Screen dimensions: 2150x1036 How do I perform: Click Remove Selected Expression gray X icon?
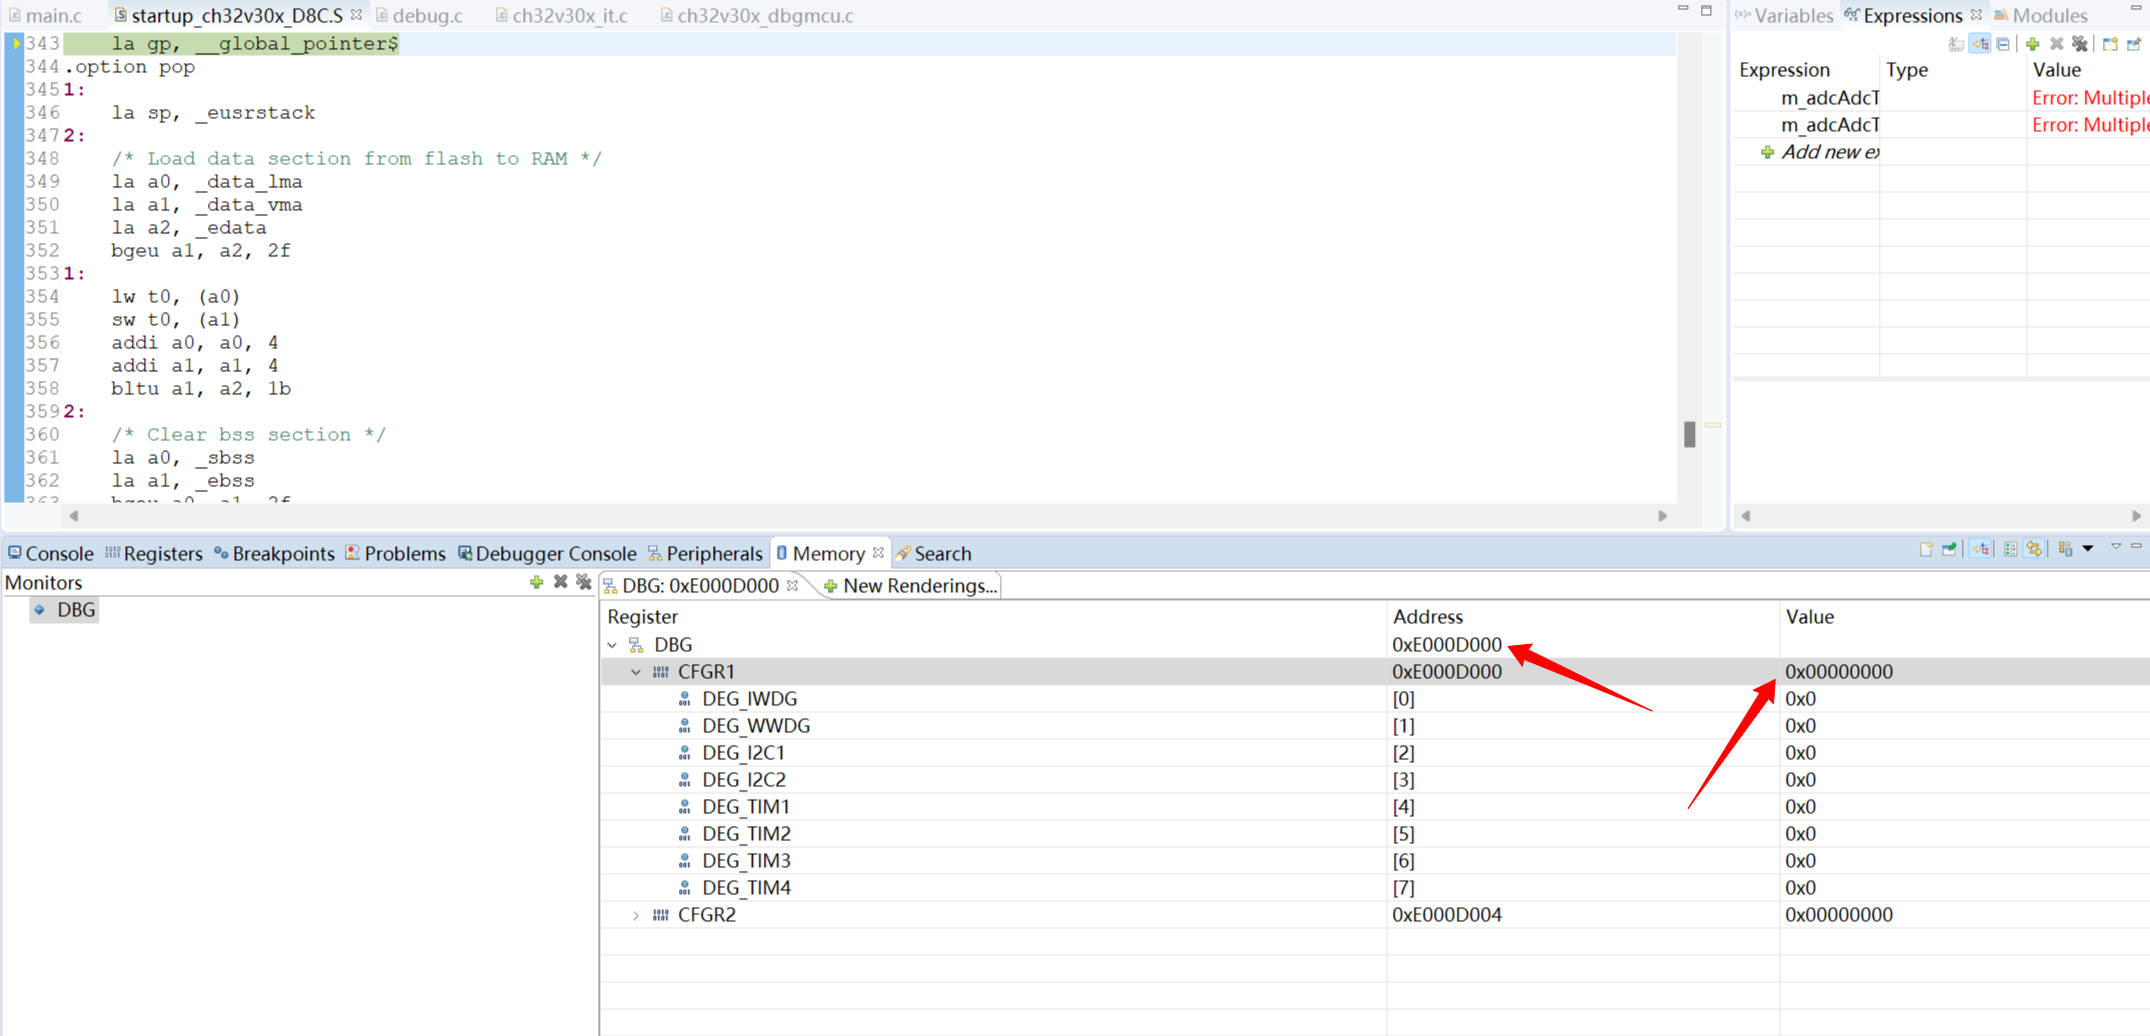[2056, 44]
